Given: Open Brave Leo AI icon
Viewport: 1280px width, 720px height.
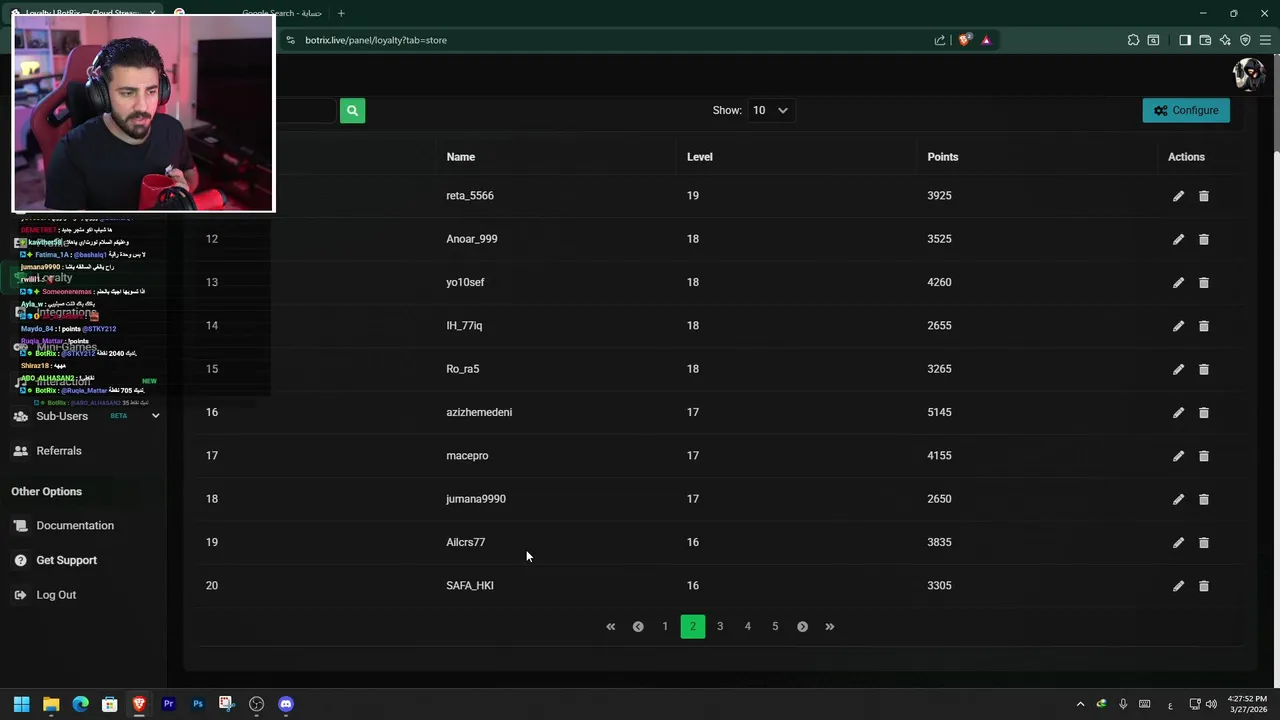Looking at the screenshot, I should tap(1225, 40).
